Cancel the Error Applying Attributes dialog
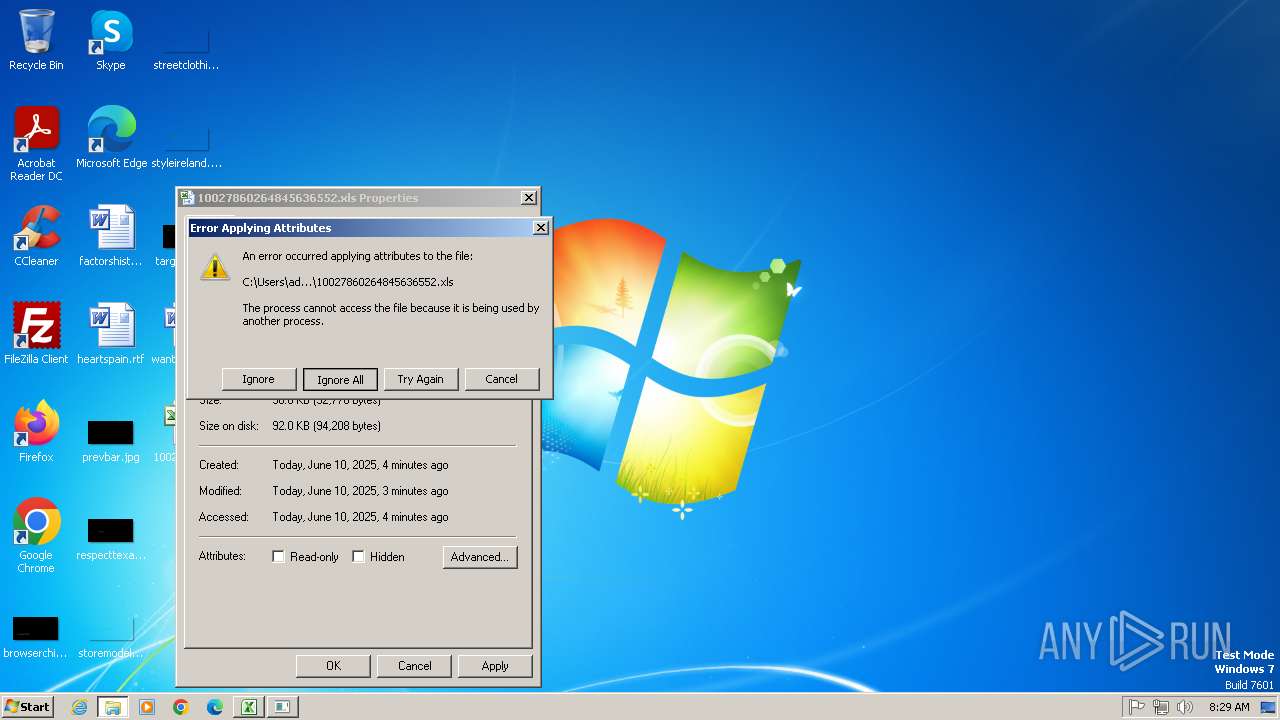Screen dimensions: 1280x720 pos(502,379)
